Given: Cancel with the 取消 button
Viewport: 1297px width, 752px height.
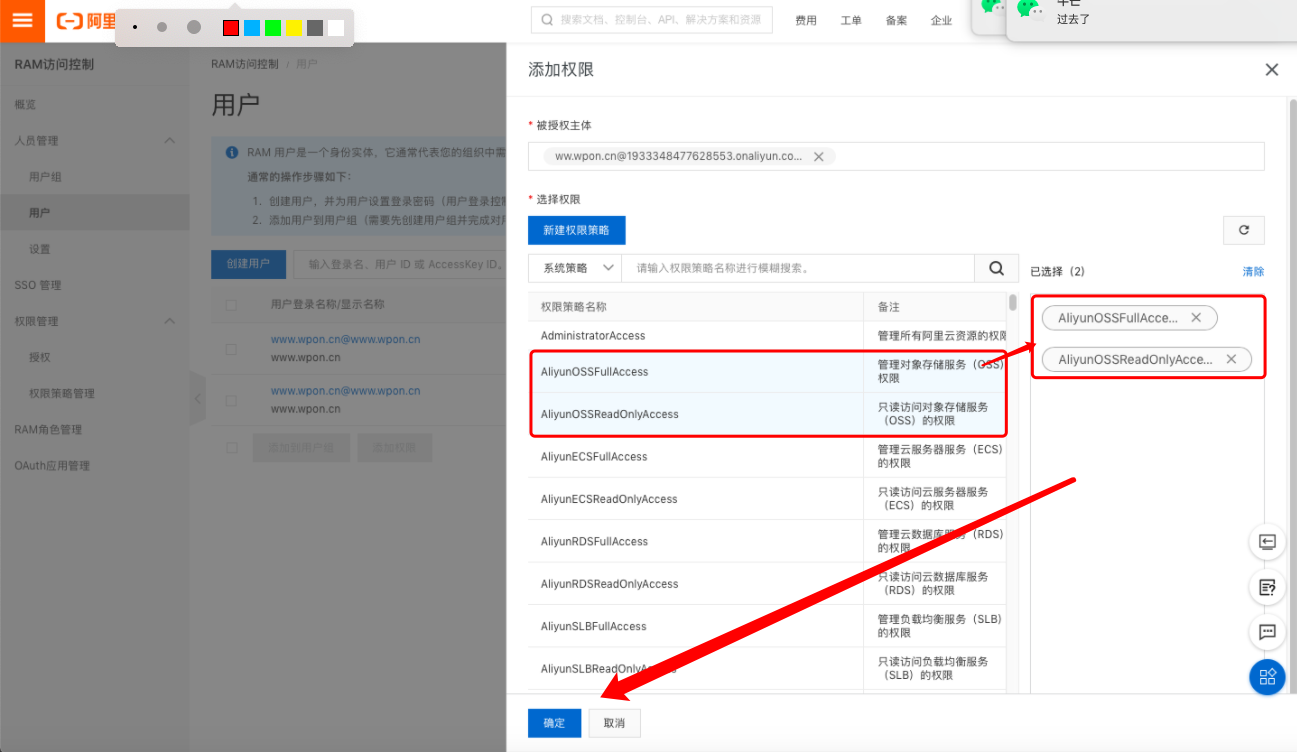Looking at the screenshot, I should (x=614, y=723).
